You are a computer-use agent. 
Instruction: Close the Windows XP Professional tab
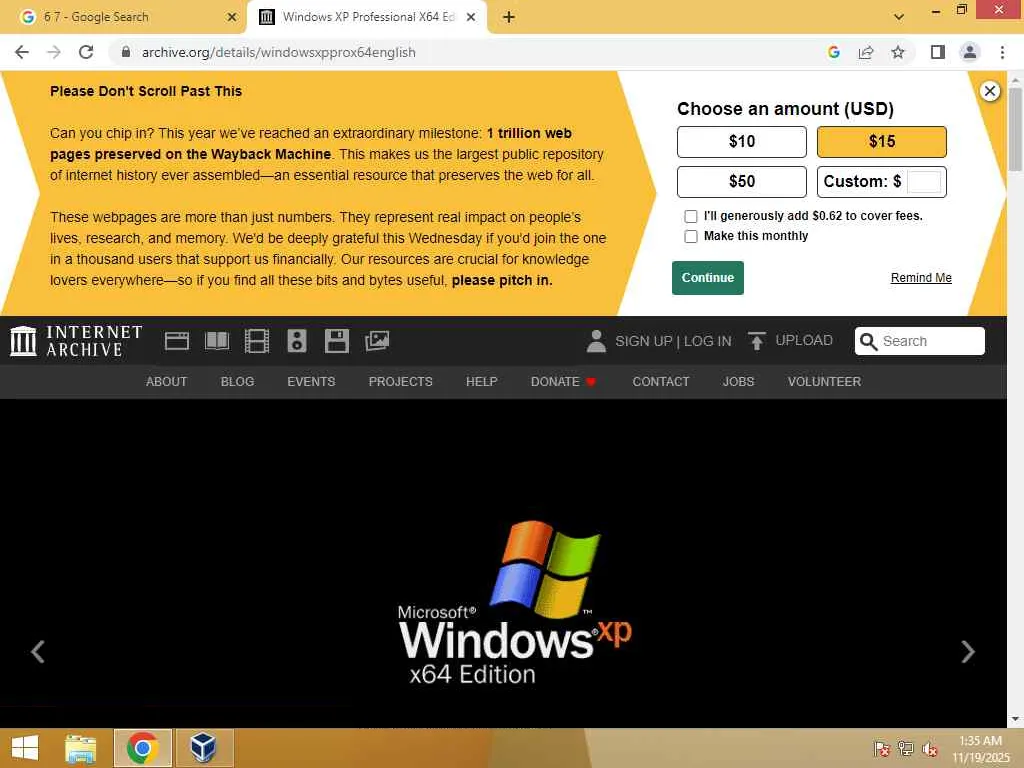[471, 17]
